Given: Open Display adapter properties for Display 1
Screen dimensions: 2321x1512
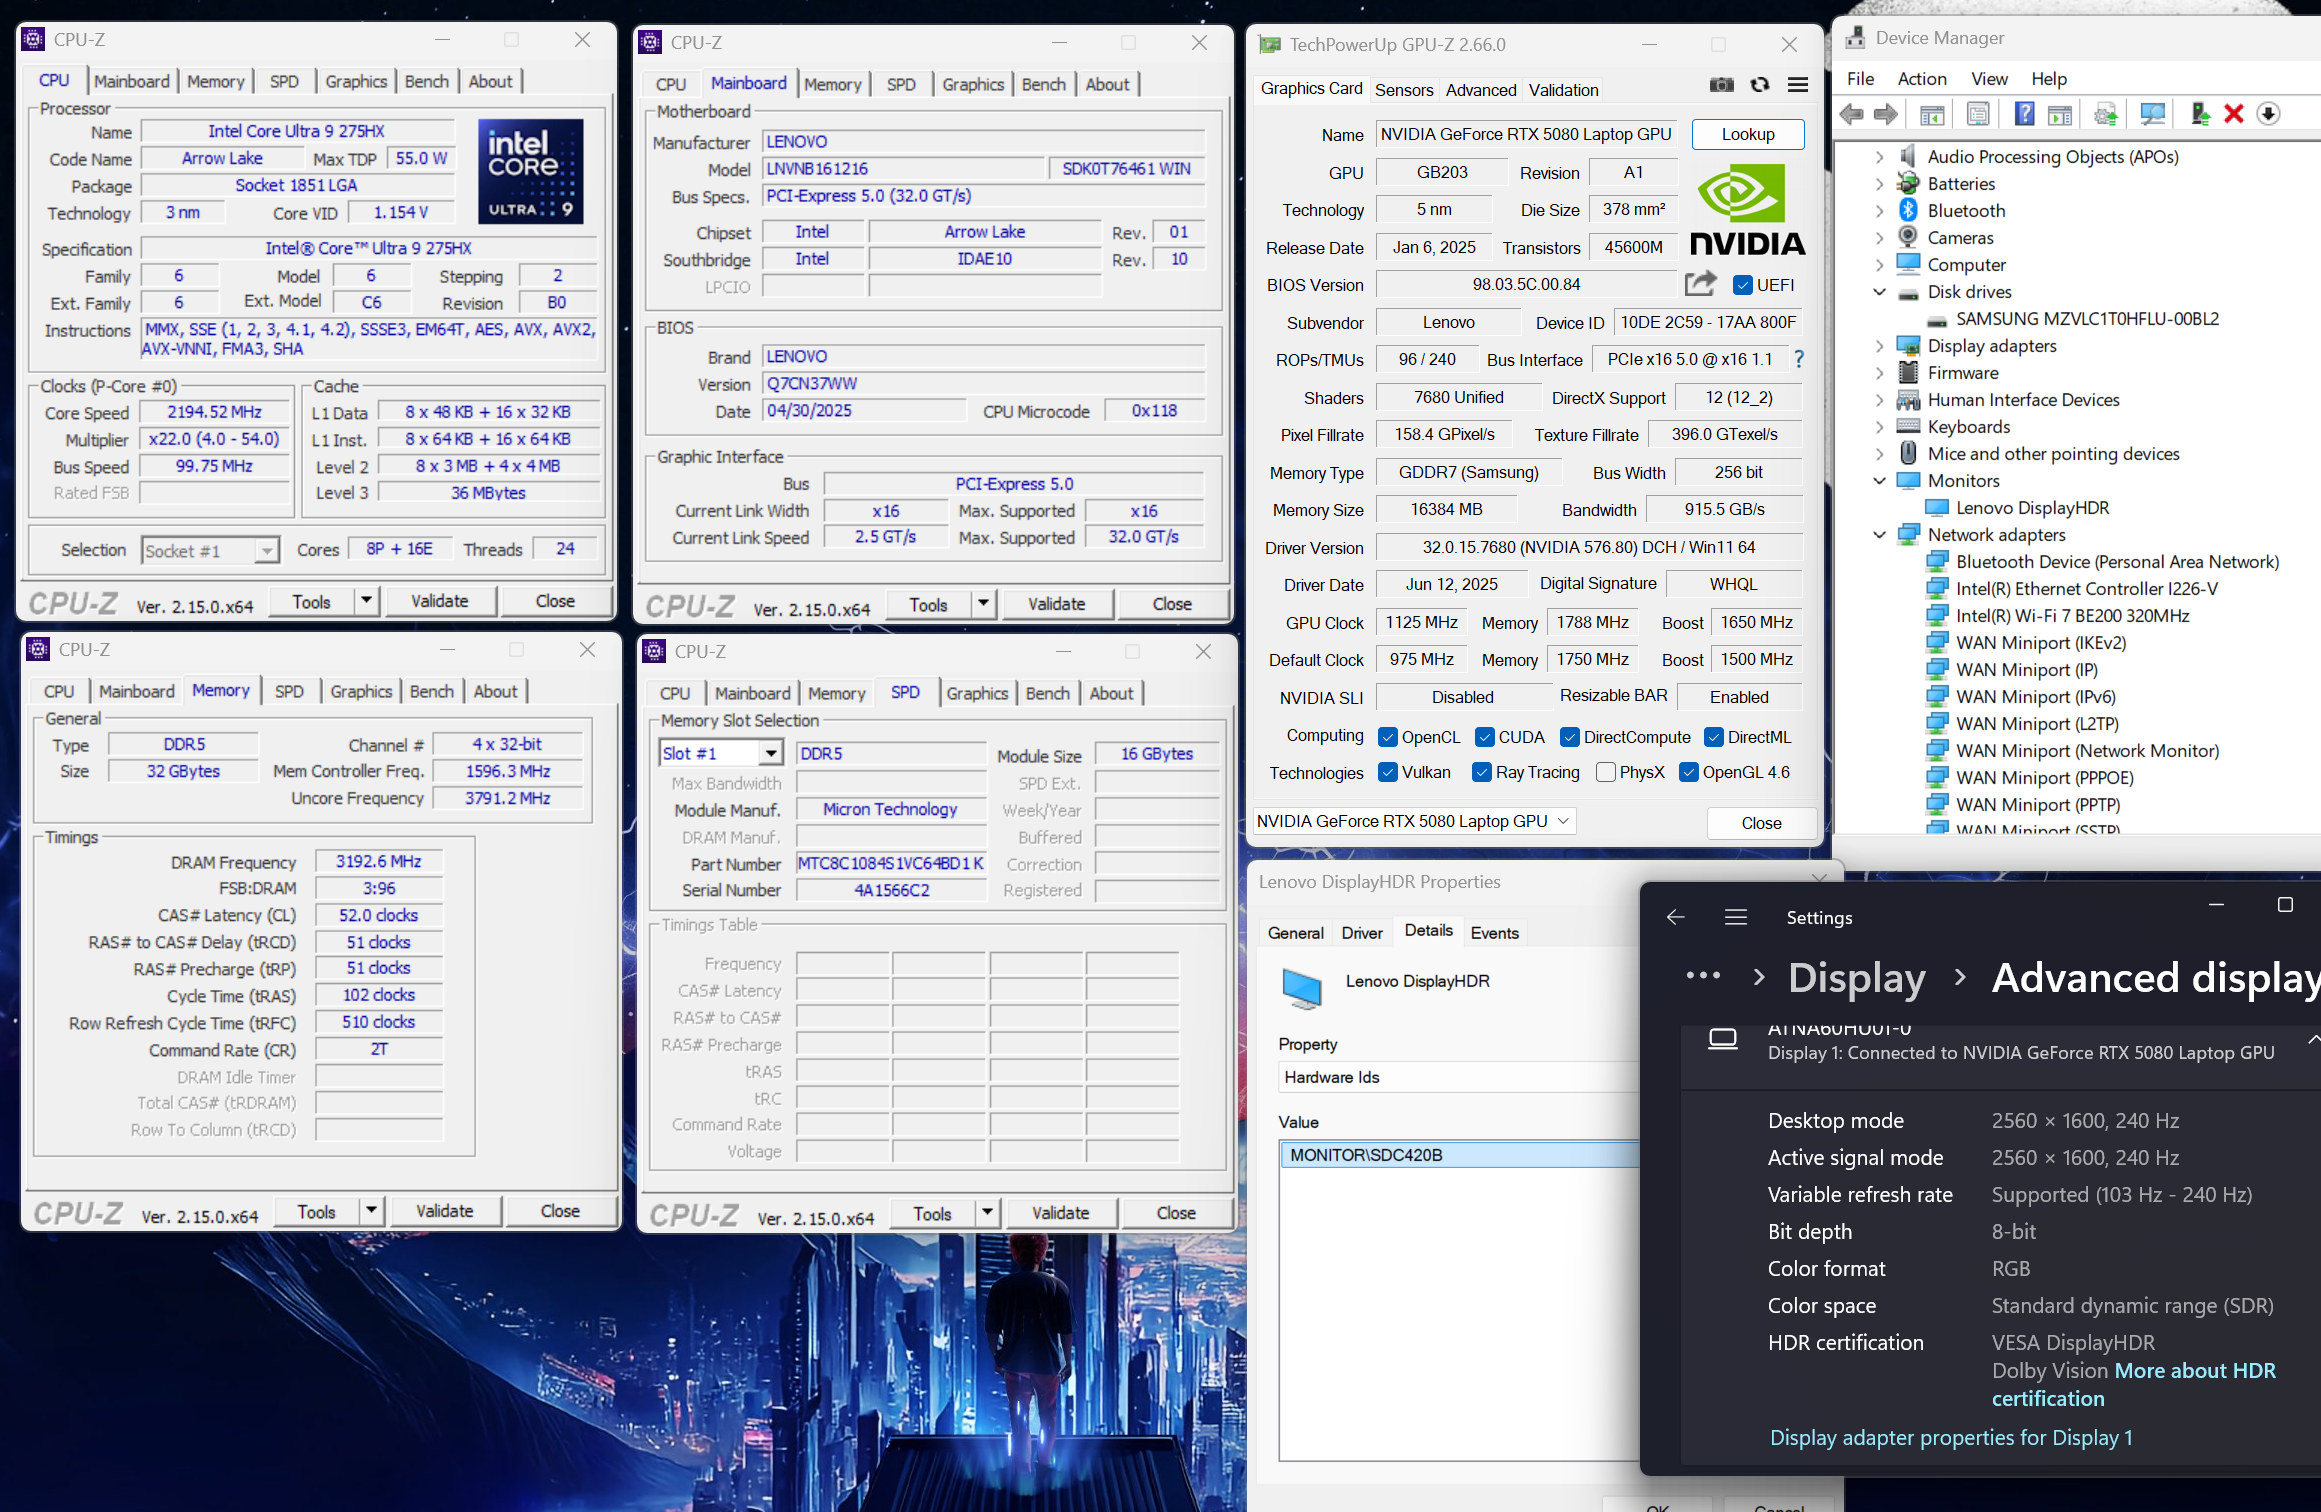Looking at the screenshot, I should point(1951,1437).
